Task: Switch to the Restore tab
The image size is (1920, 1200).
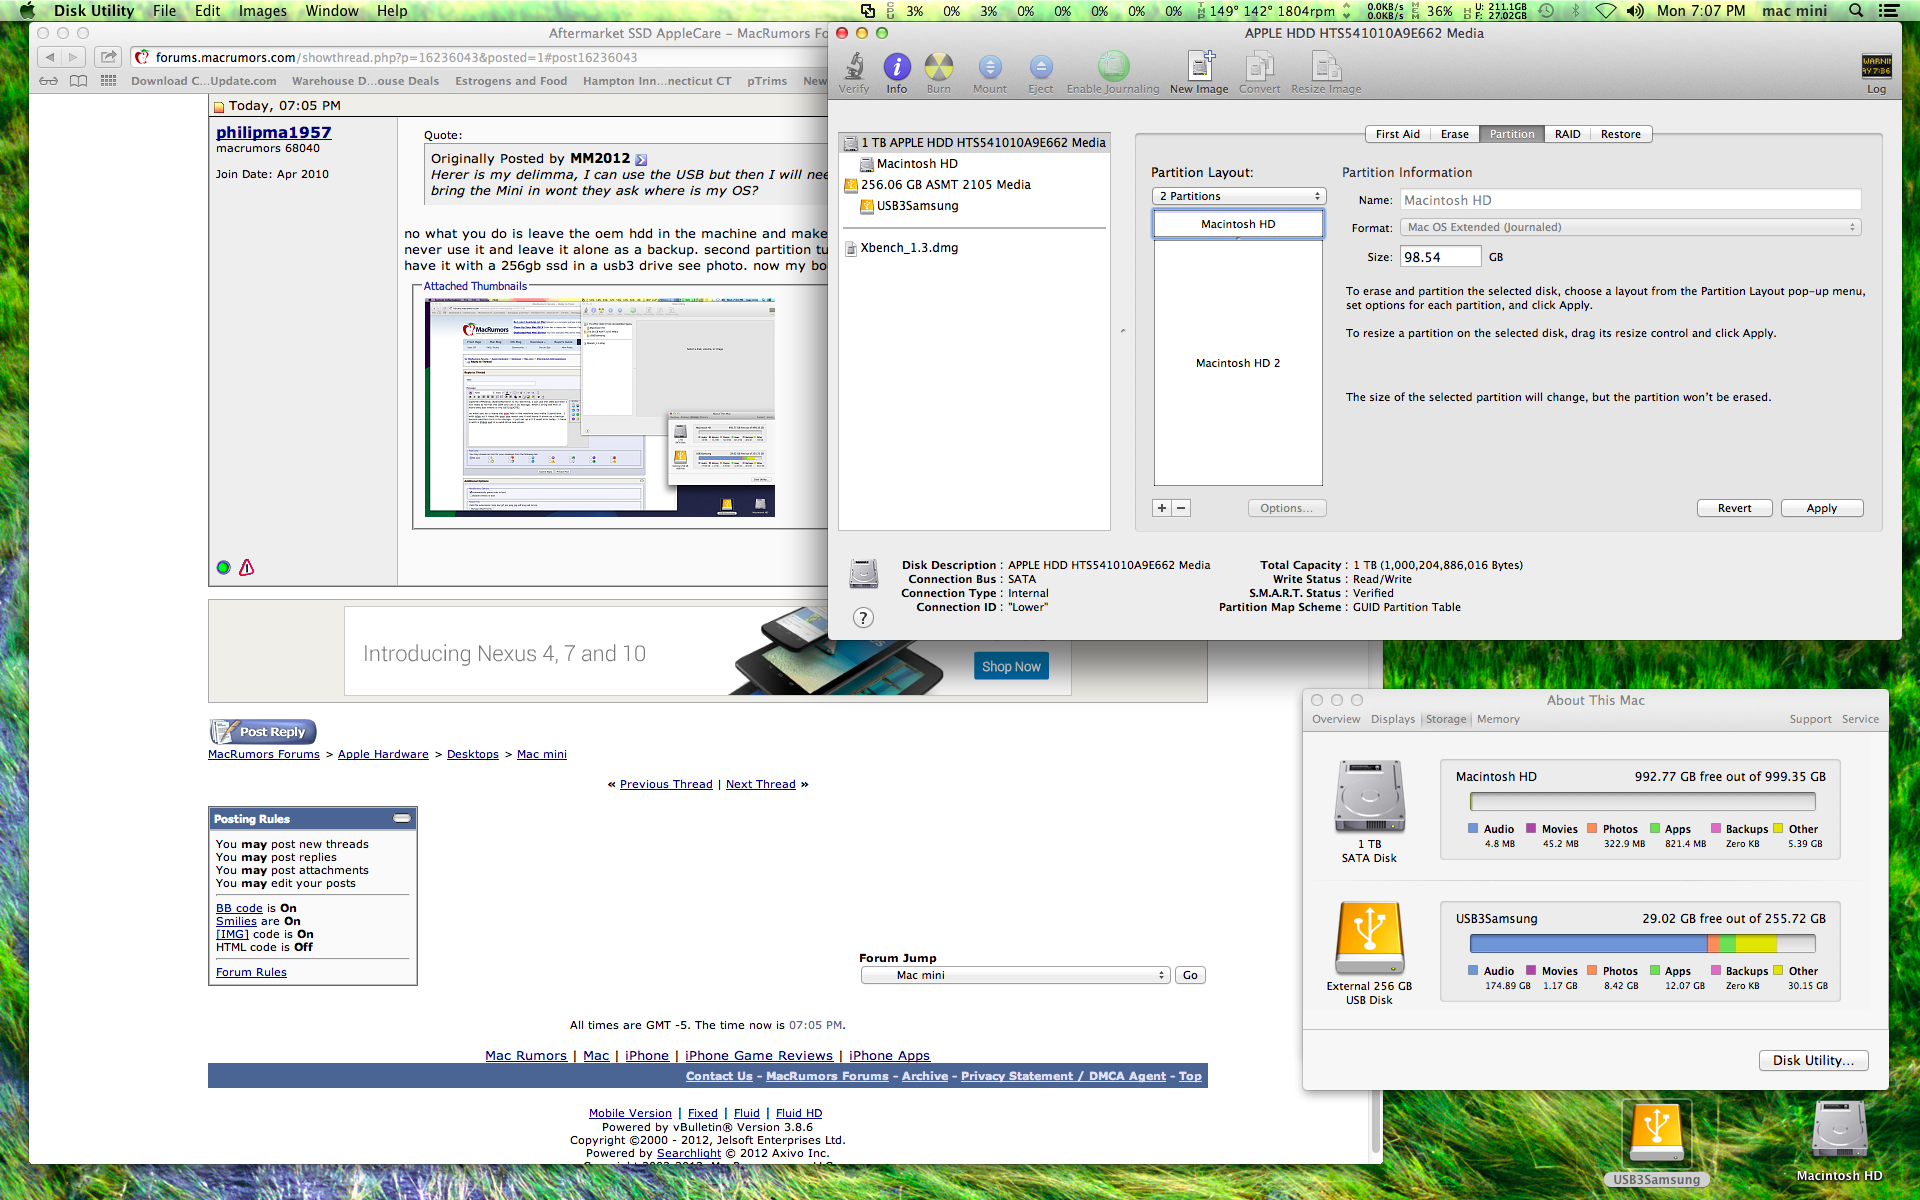Action: (1620, 134)
